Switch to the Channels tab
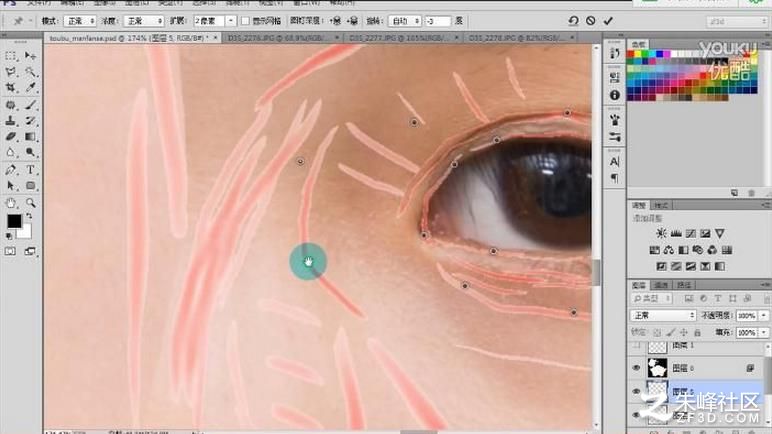Image resolution: width=772 pixels, height=434 pixels. (661, 285)
